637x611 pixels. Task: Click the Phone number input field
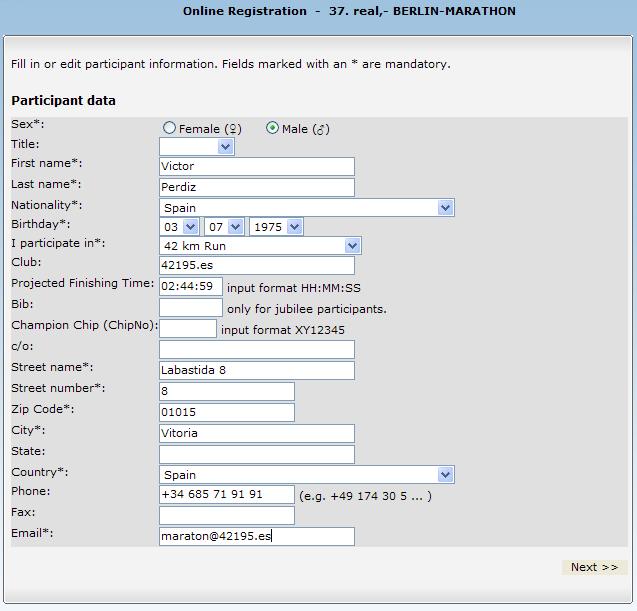click(226, 494)
